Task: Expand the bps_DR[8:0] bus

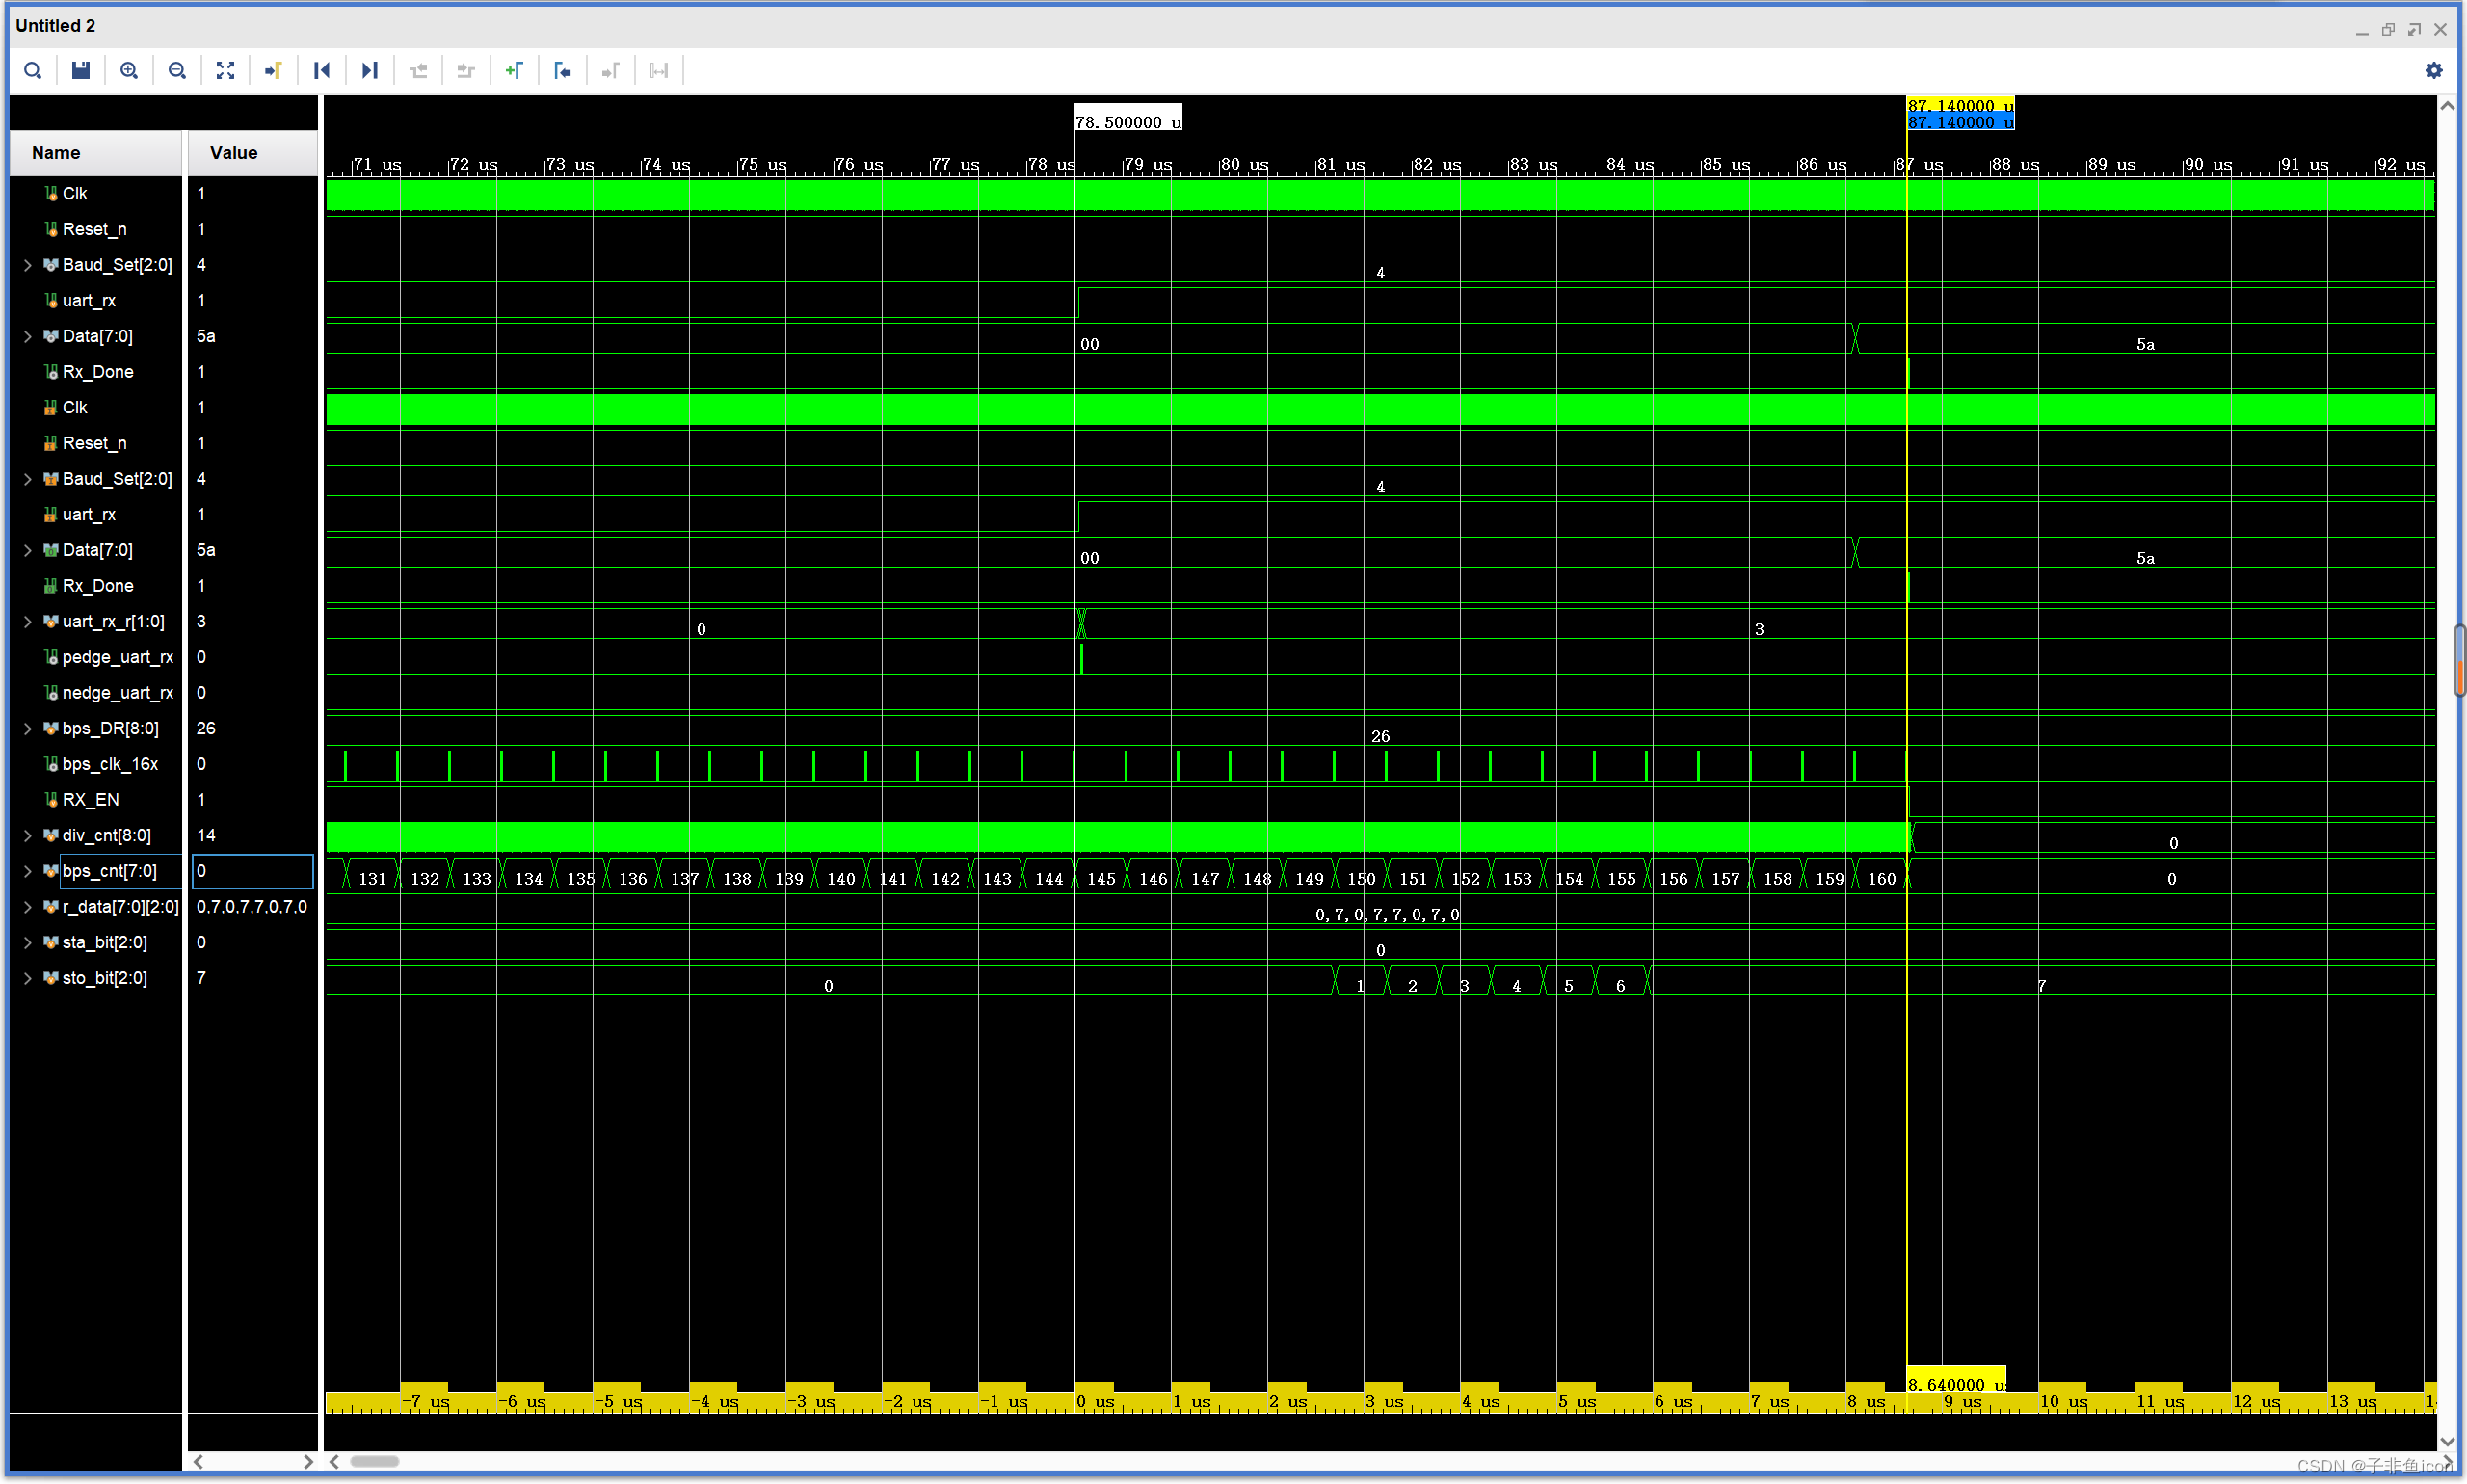Action: tap(28, 729)
